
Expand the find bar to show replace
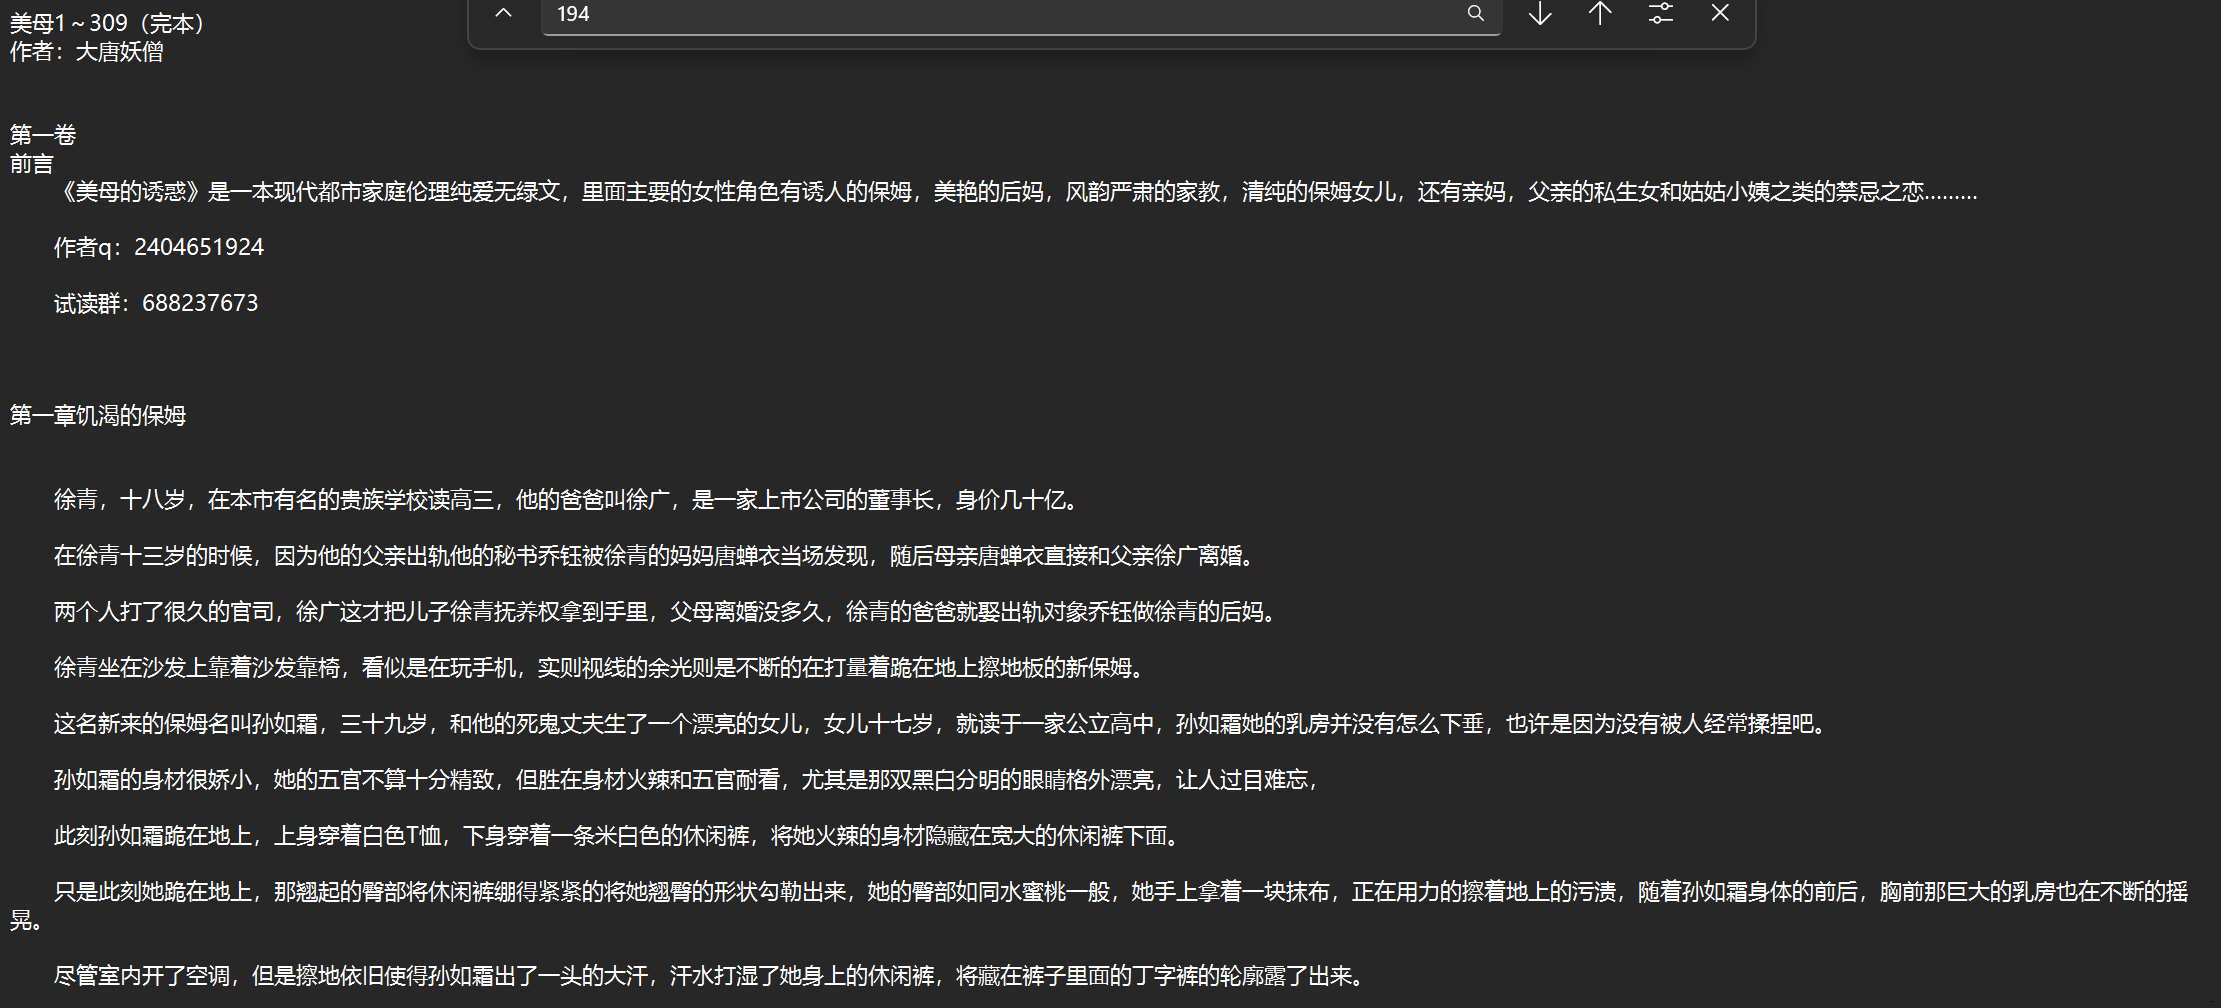tap(504, 14)
